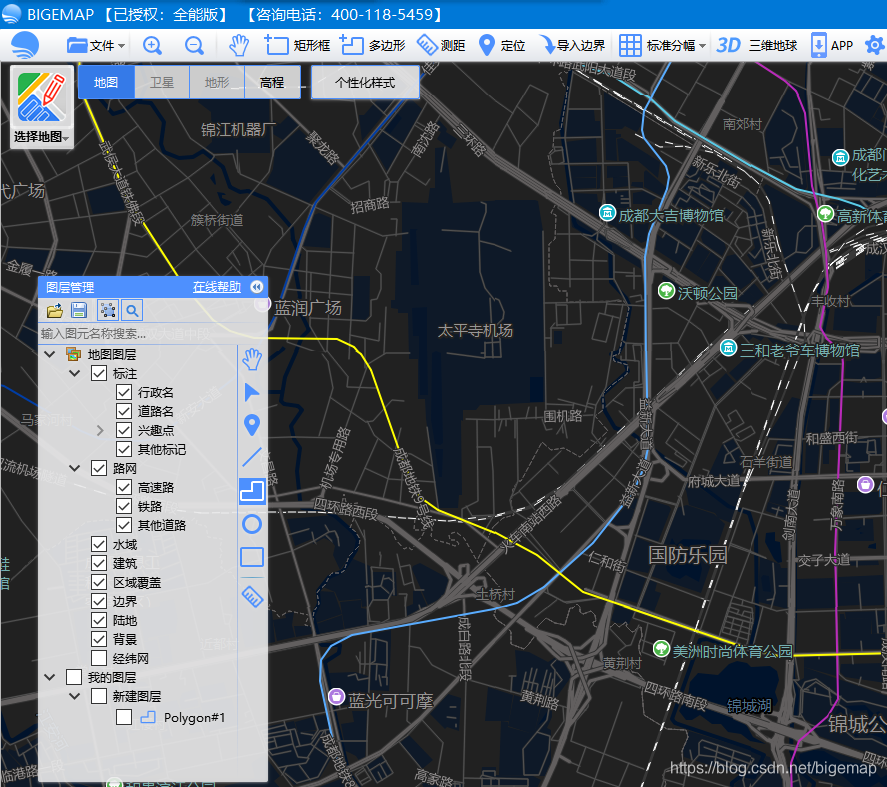
Task: Select the circle drawing tool
Action: (252, 524)
